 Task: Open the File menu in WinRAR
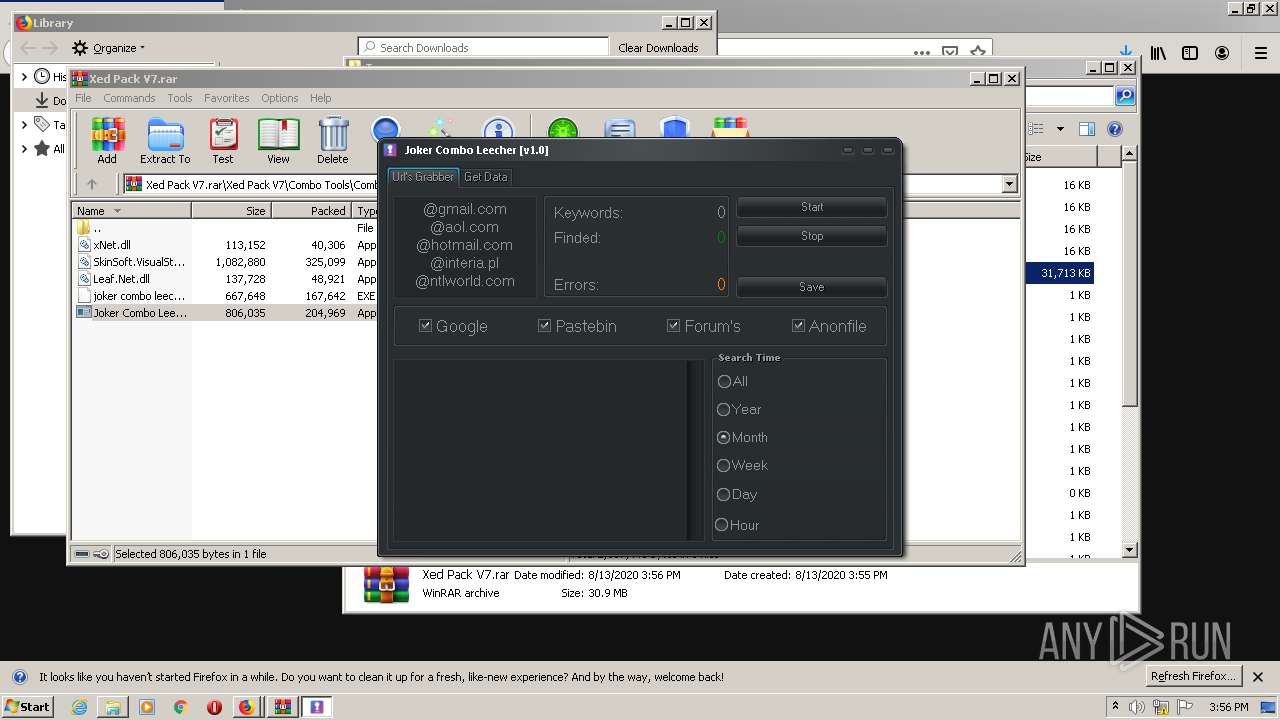83,98
